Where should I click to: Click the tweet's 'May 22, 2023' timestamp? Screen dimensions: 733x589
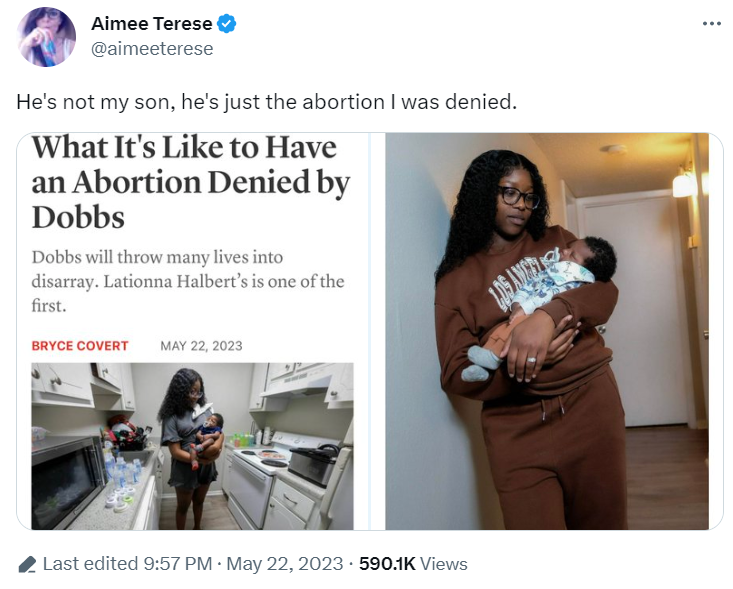284,564
